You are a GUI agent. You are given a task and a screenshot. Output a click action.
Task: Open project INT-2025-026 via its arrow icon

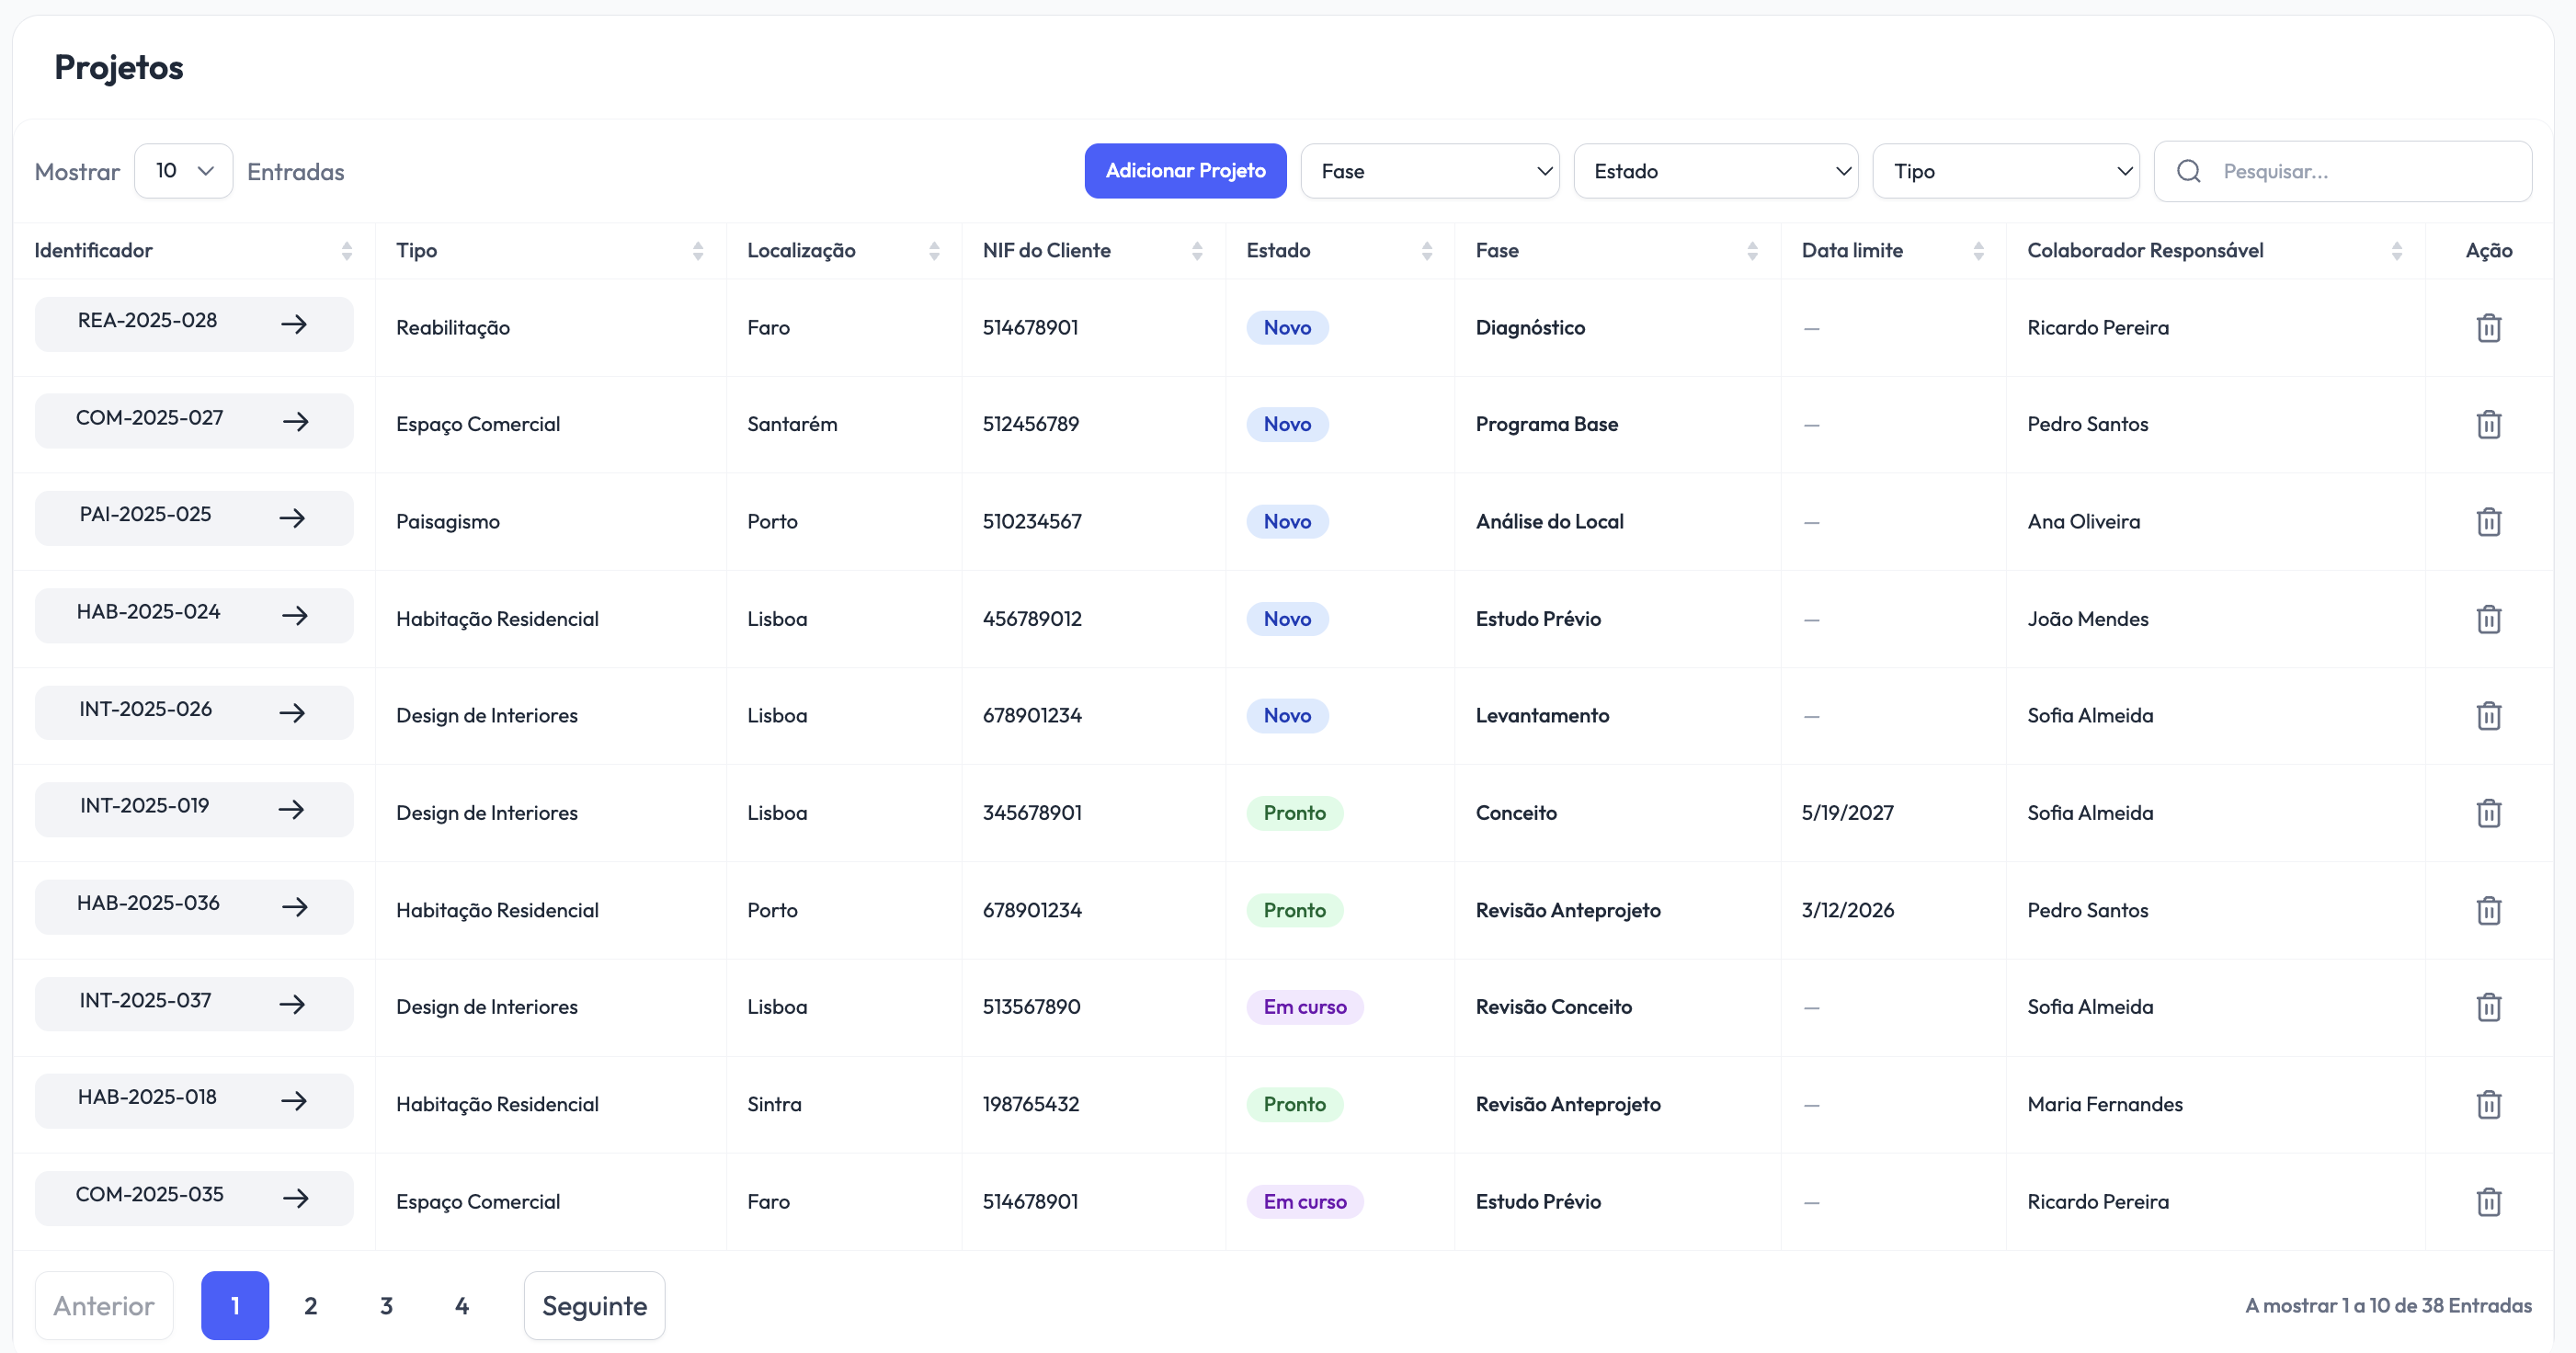click(294, 712)
